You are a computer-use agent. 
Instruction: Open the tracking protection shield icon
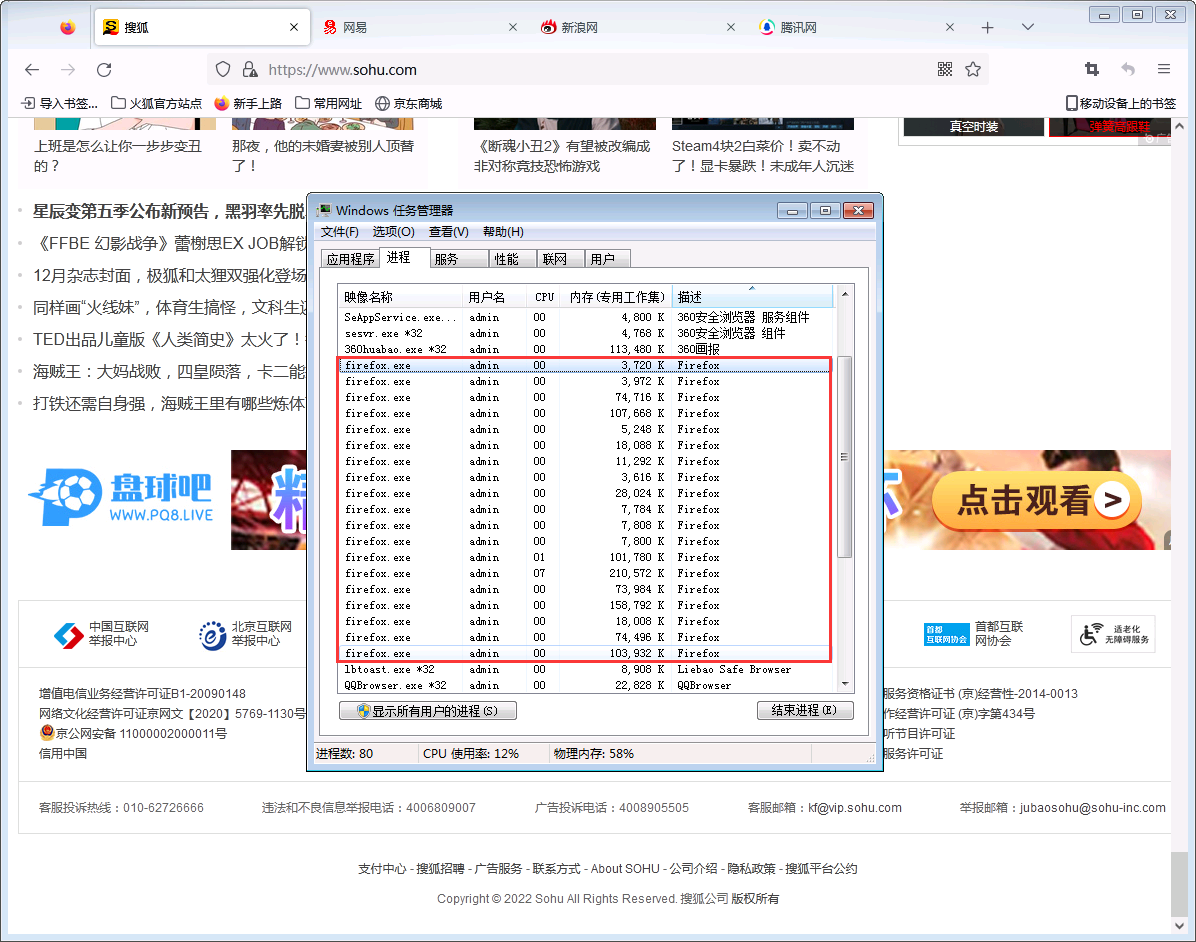point(223,69)
